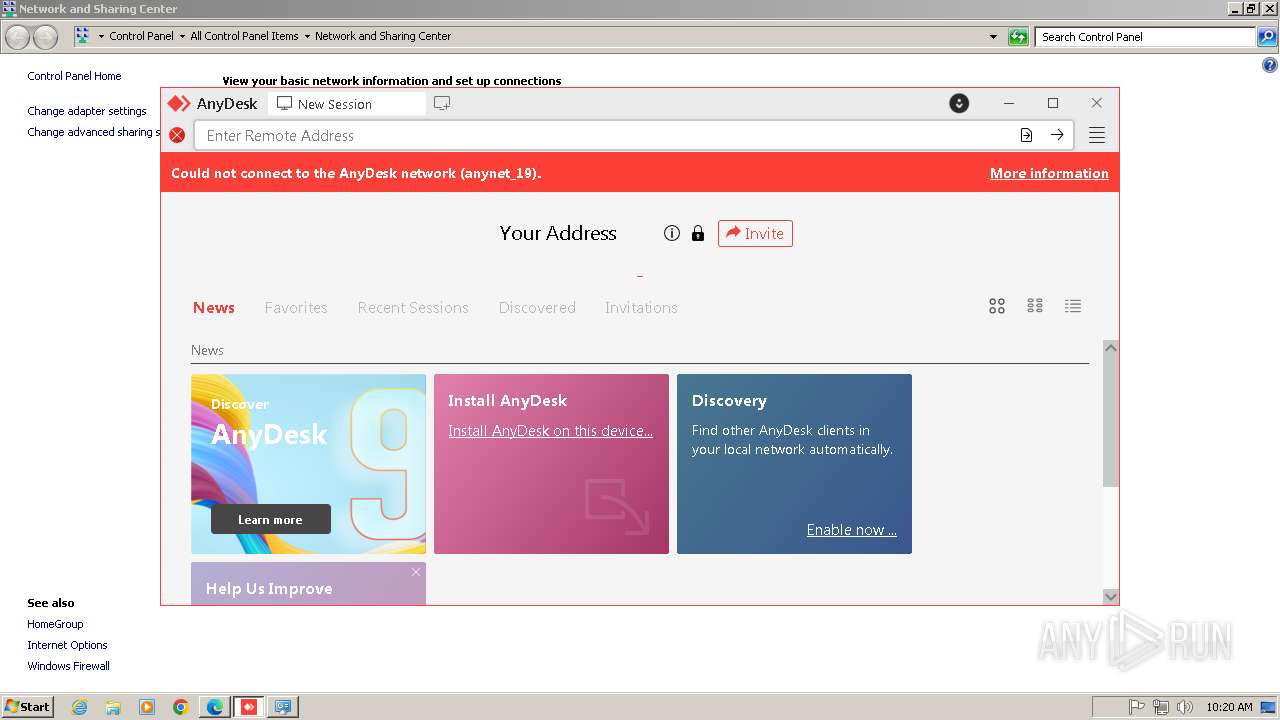Select the Favorites tab
1280x720 pixels.
click(296, 308)
